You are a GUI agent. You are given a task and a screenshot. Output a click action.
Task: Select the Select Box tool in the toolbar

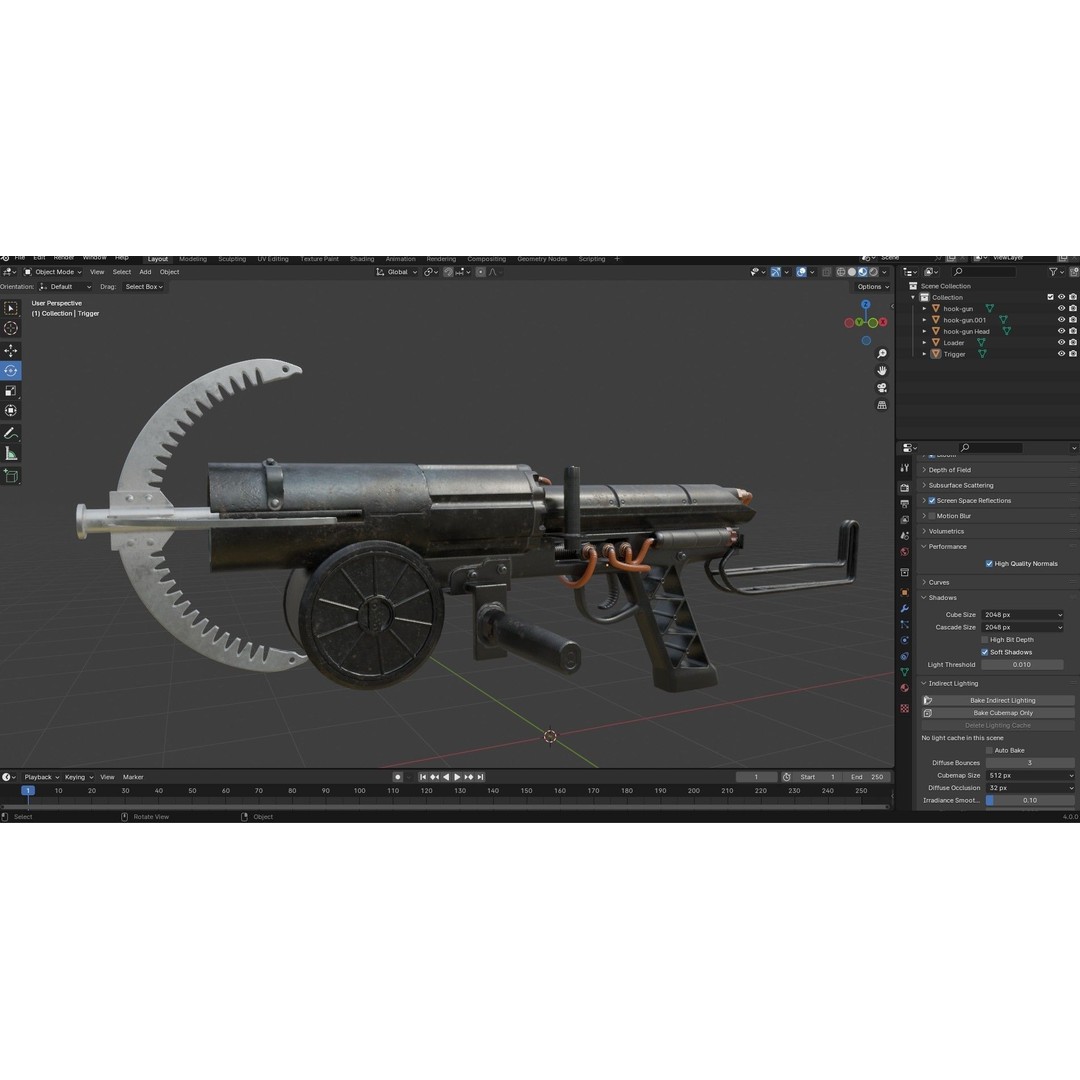pyautogui.click(x=11, y=309)
